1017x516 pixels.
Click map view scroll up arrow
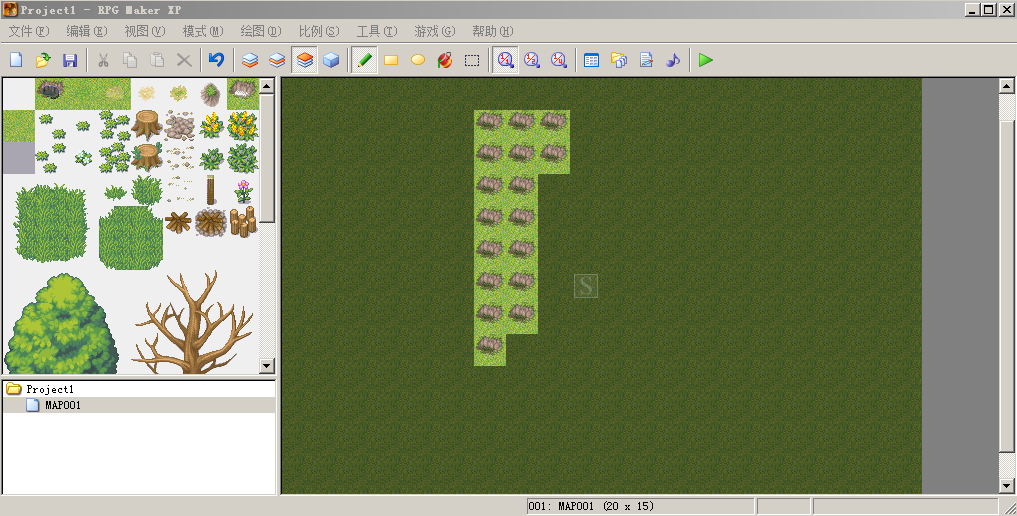pos(1007,86)
